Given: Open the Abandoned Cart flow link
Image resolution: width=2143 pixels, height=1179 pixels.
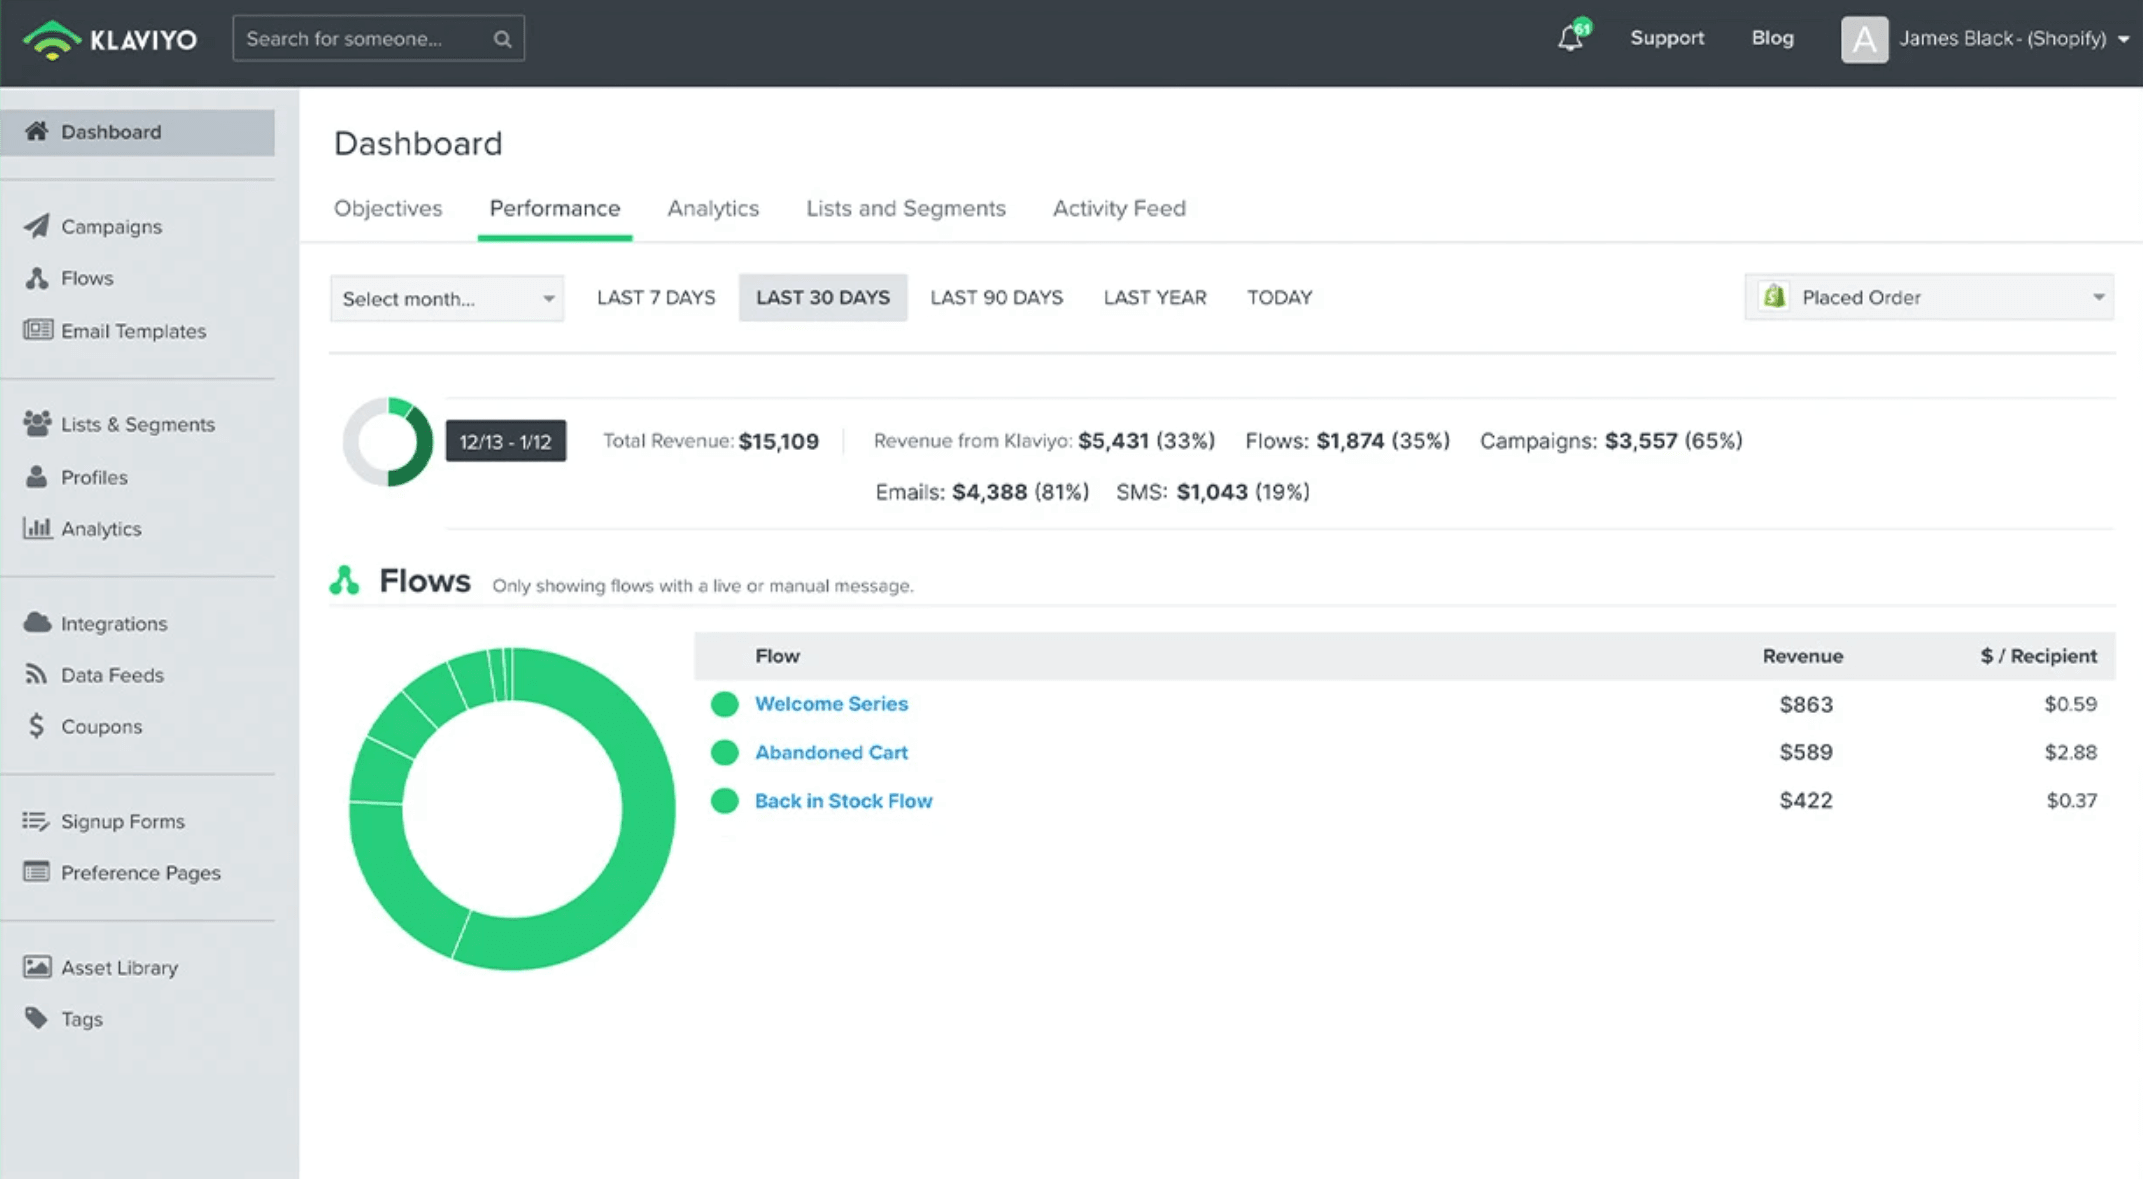Looking at the screenshot, I should point(831,752).
